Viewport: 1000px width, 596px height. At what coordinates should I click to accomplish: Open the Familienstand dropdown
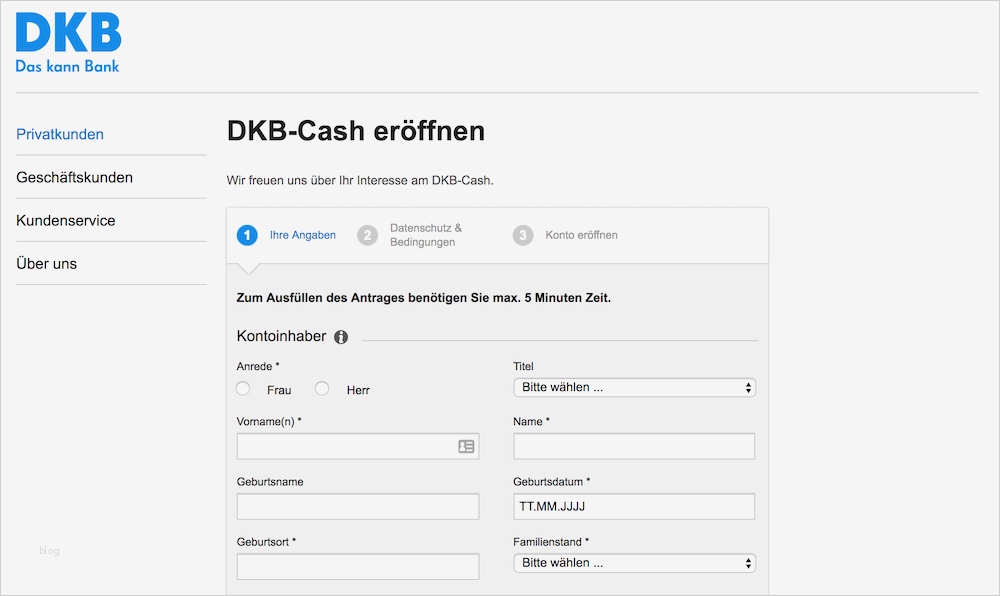[634, 562]
